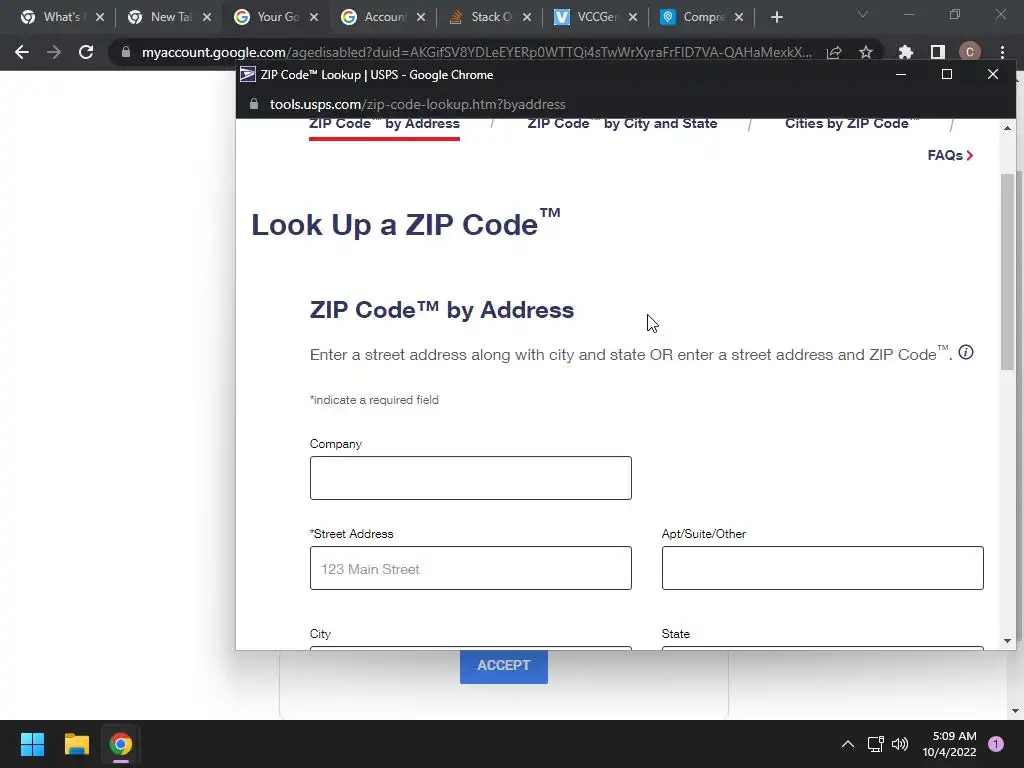Close the USPS popup window
This screenshot has height=768, width=1024.
tap(993, 74)
